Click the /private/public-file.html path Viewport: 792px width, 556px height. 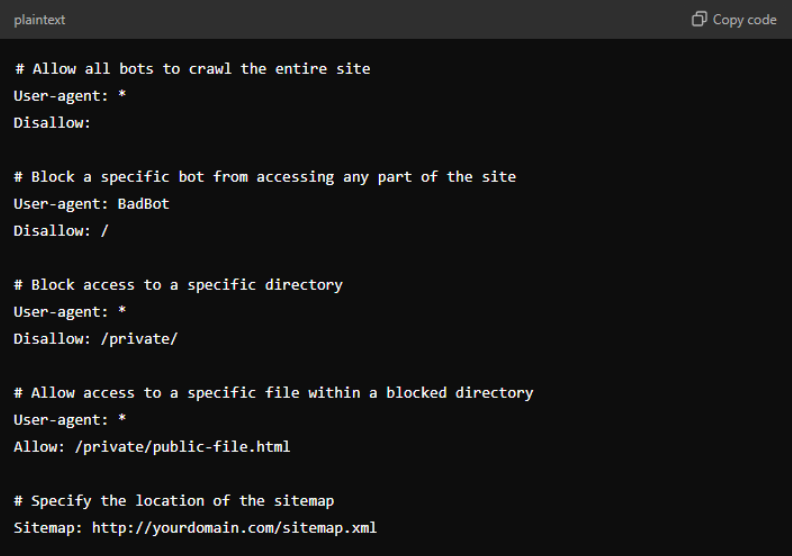point(182,446)
